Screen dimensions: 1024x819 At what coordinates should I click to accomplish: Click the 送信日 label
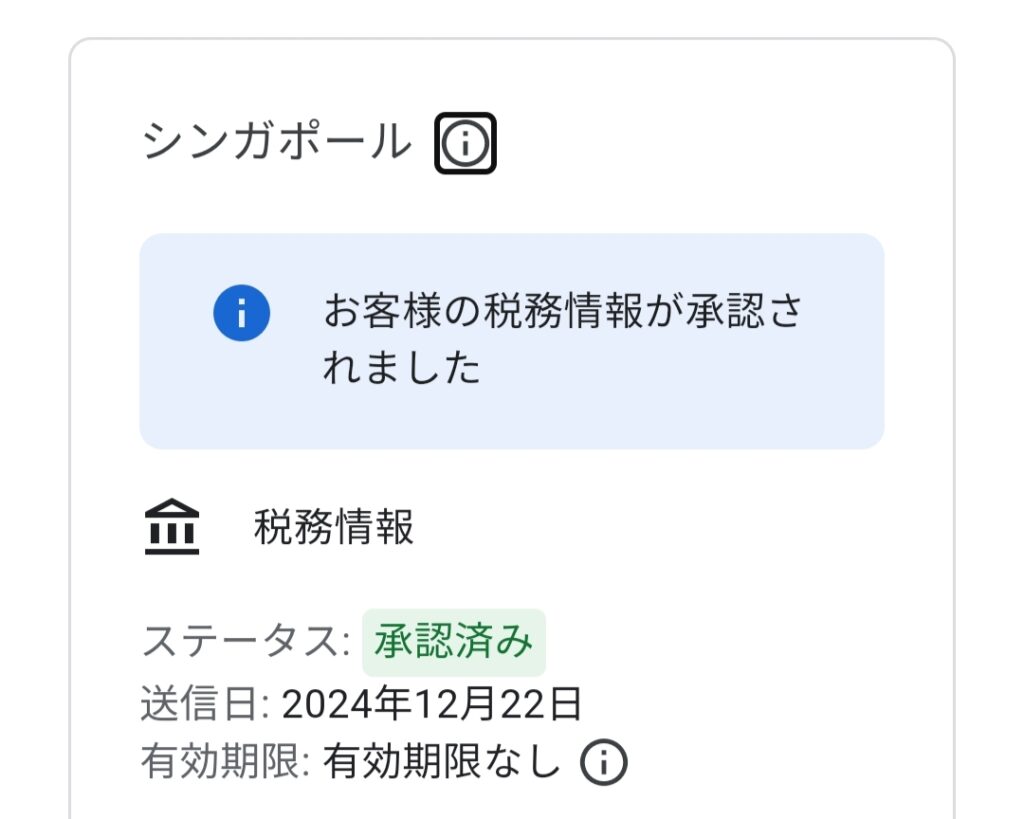(x=205, y=704)
